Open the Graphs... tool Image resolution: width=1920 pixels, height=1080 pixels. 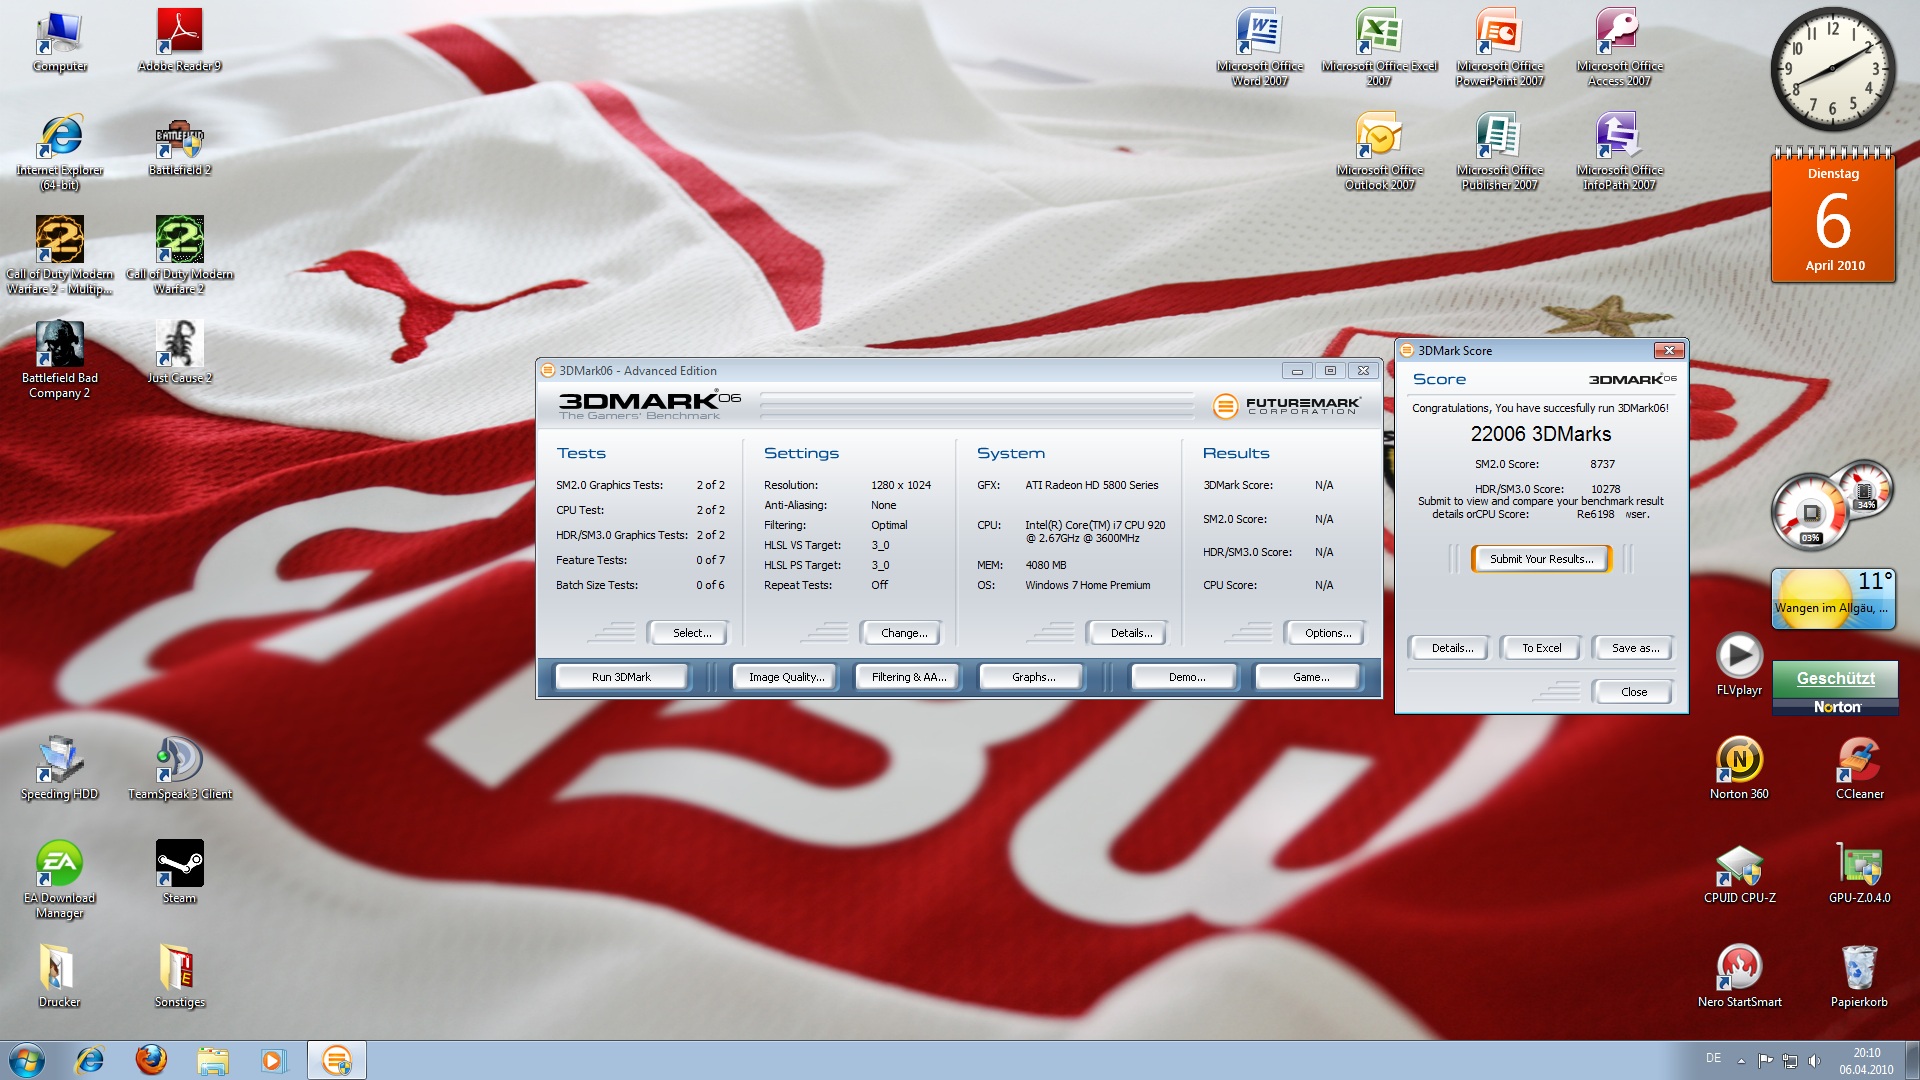click(x=1033, y=677)
